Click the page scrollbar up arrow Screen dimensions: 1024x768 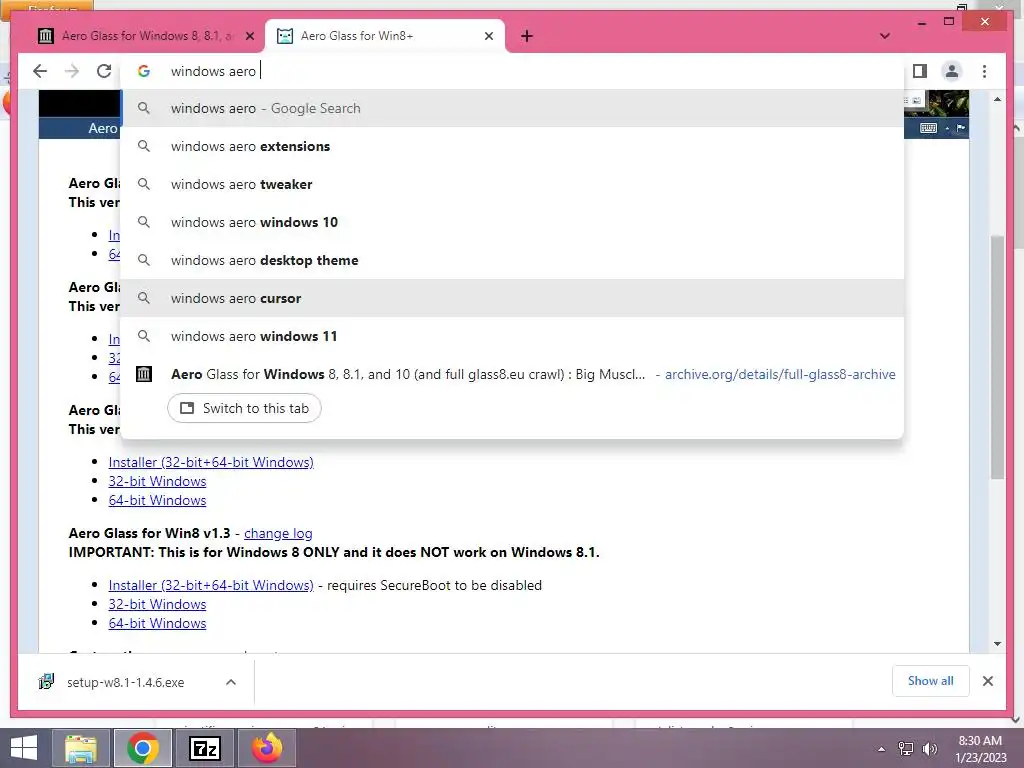pos(997,99)
